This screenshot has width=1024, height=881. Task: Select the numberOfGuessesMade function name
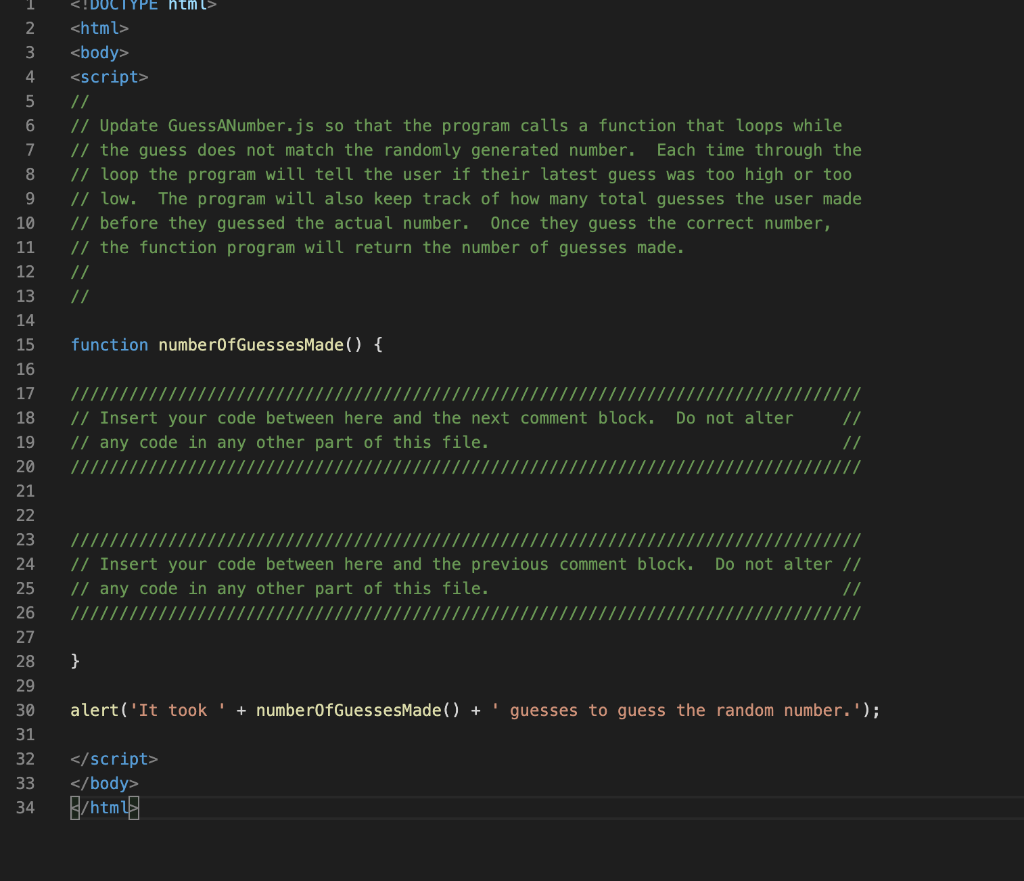(255, 344)
